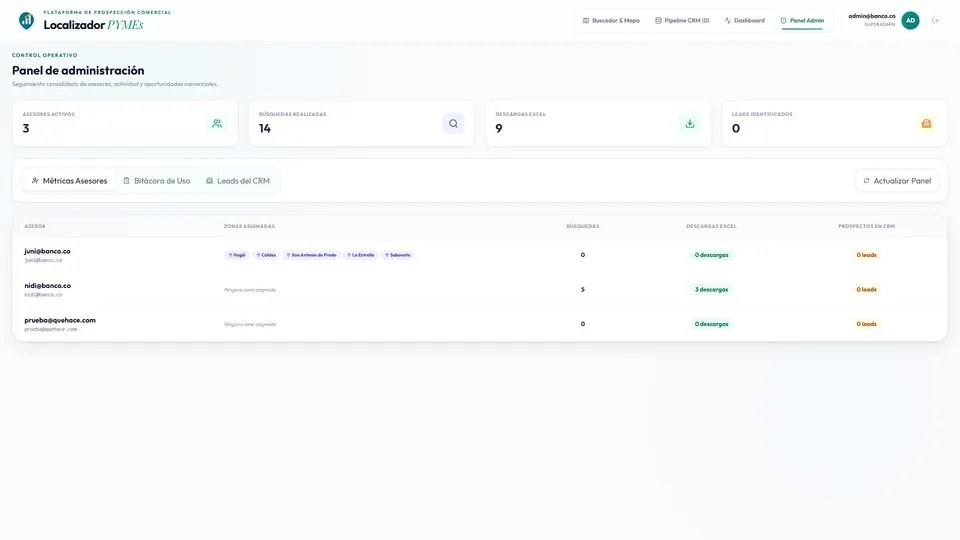
Task: Click the nidi searches count 5
Action: pyautogui.click(x=583, y=290)
